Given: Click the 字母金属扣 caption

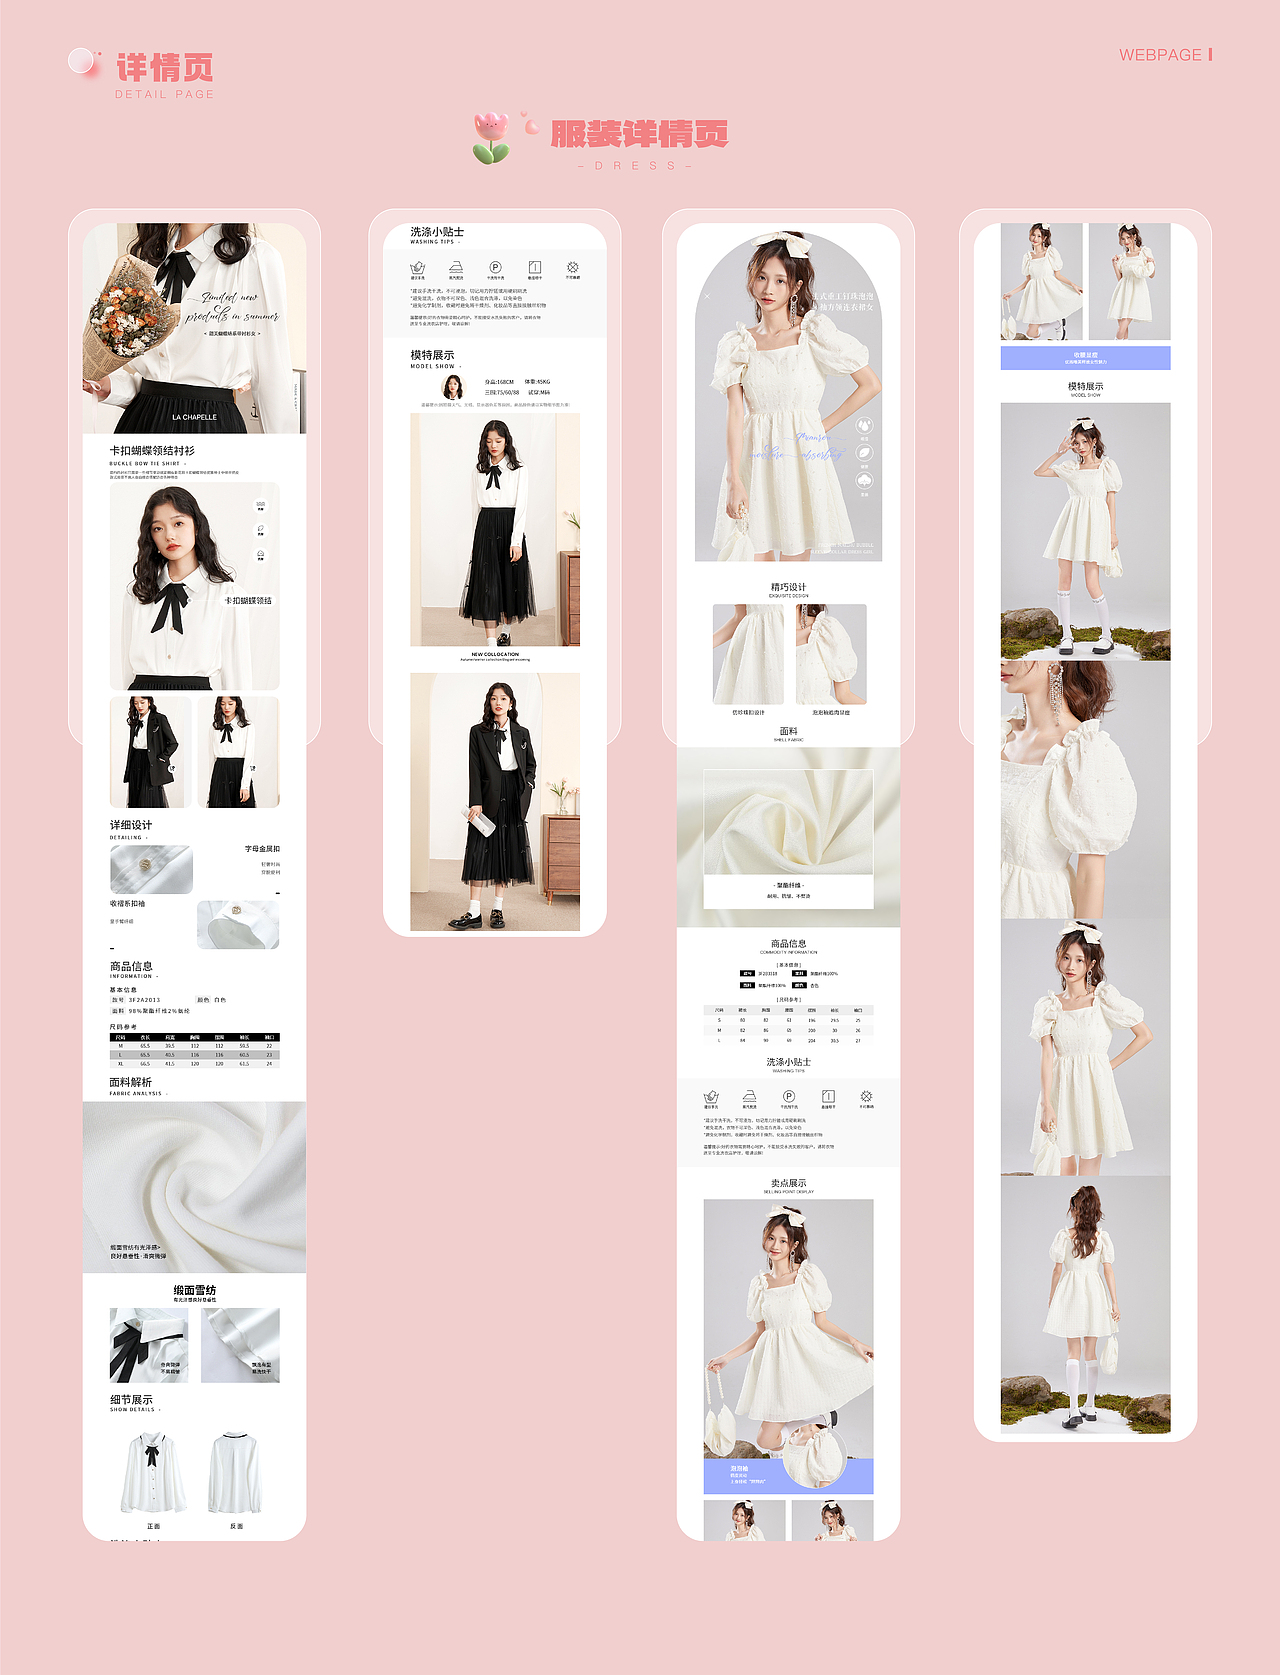Looking at the screenshot, I should (x=262, y=849).
